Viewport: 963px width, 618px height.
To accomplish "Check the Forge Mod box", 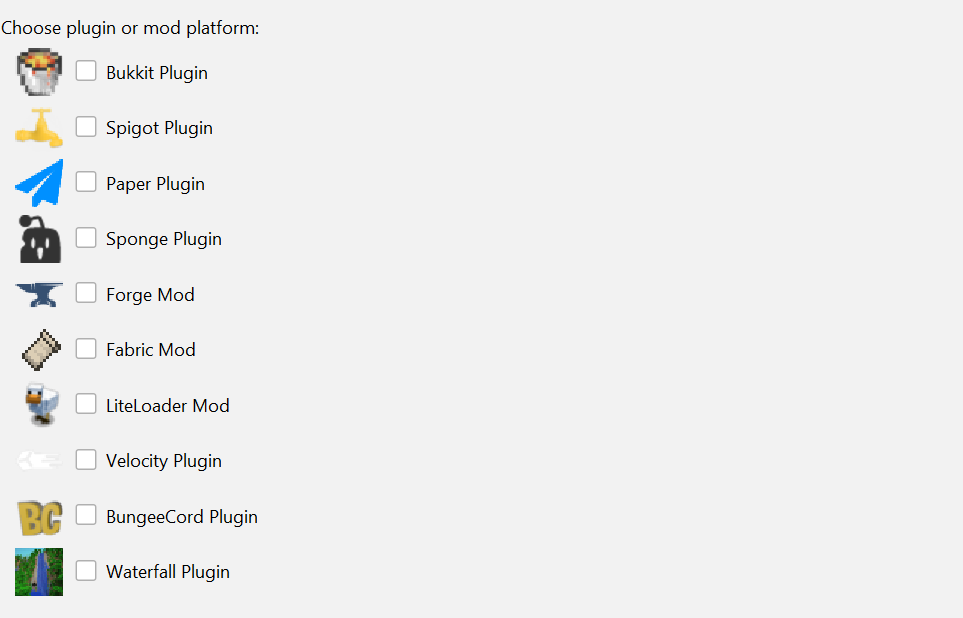I will (x=86, y=293).
